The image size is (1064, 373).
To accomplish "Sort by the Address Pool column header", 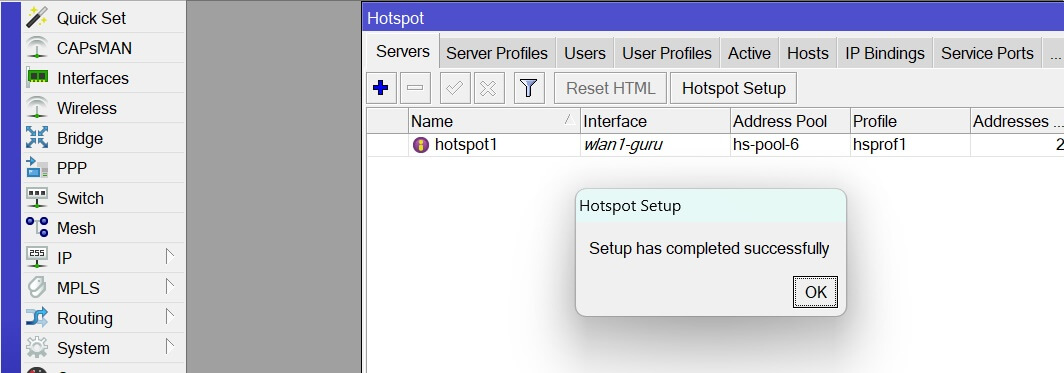I will [791, 121].
